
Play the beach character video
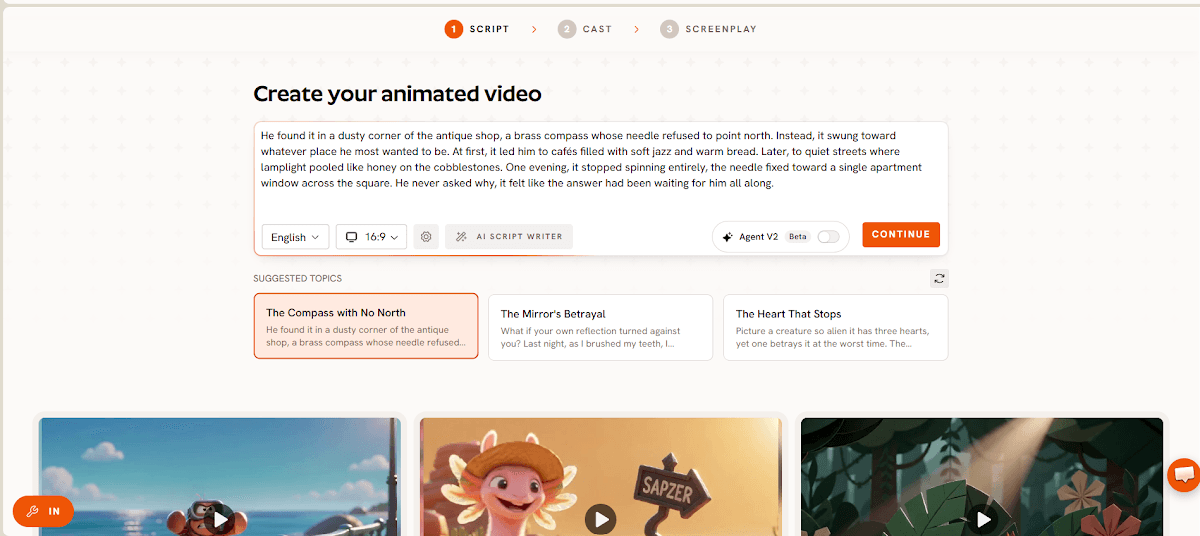[x=219, y=519]
